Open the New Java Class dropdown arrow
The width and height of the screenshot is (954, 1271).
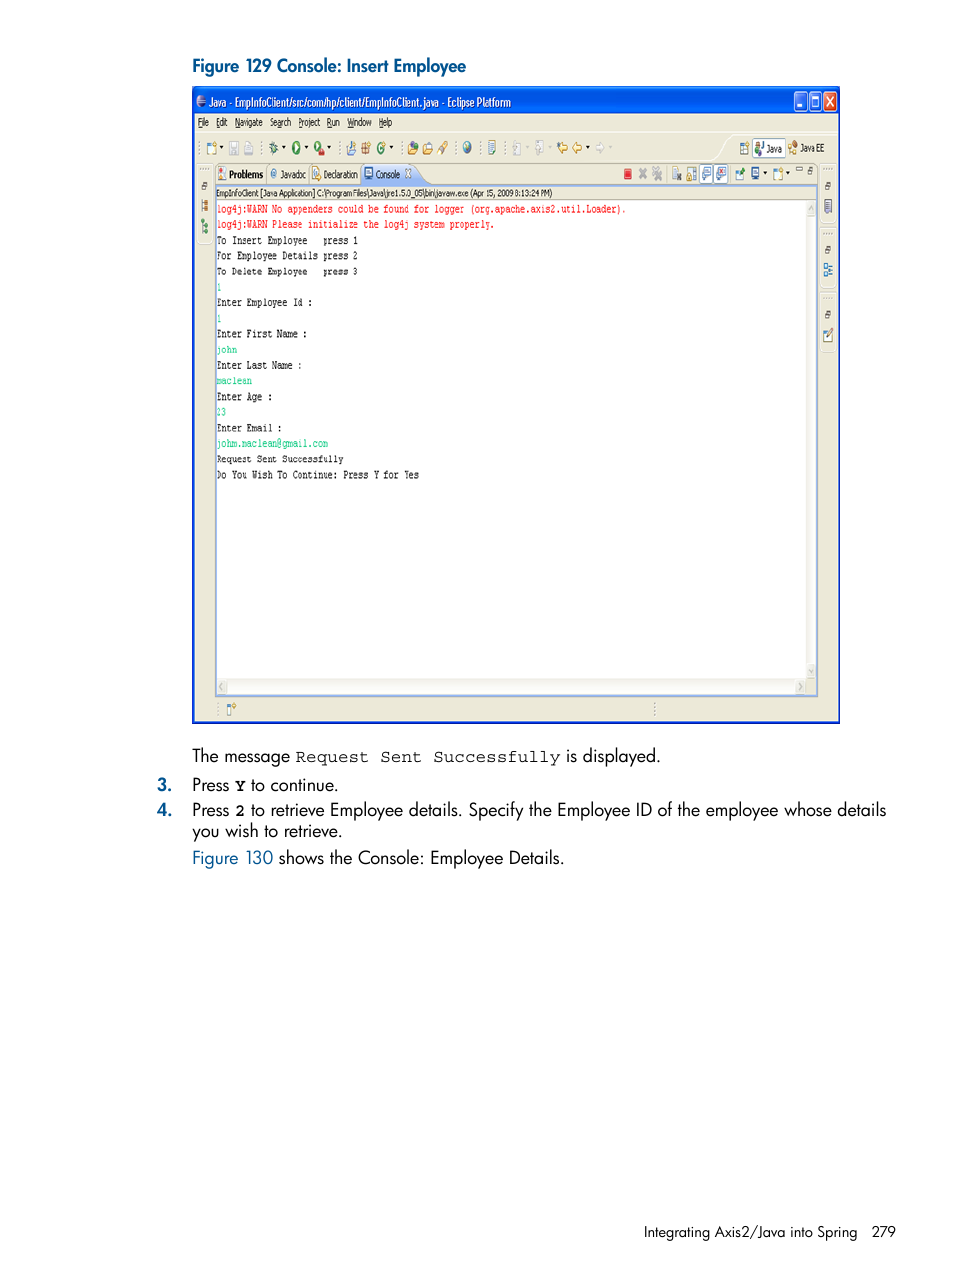[391, 148]
